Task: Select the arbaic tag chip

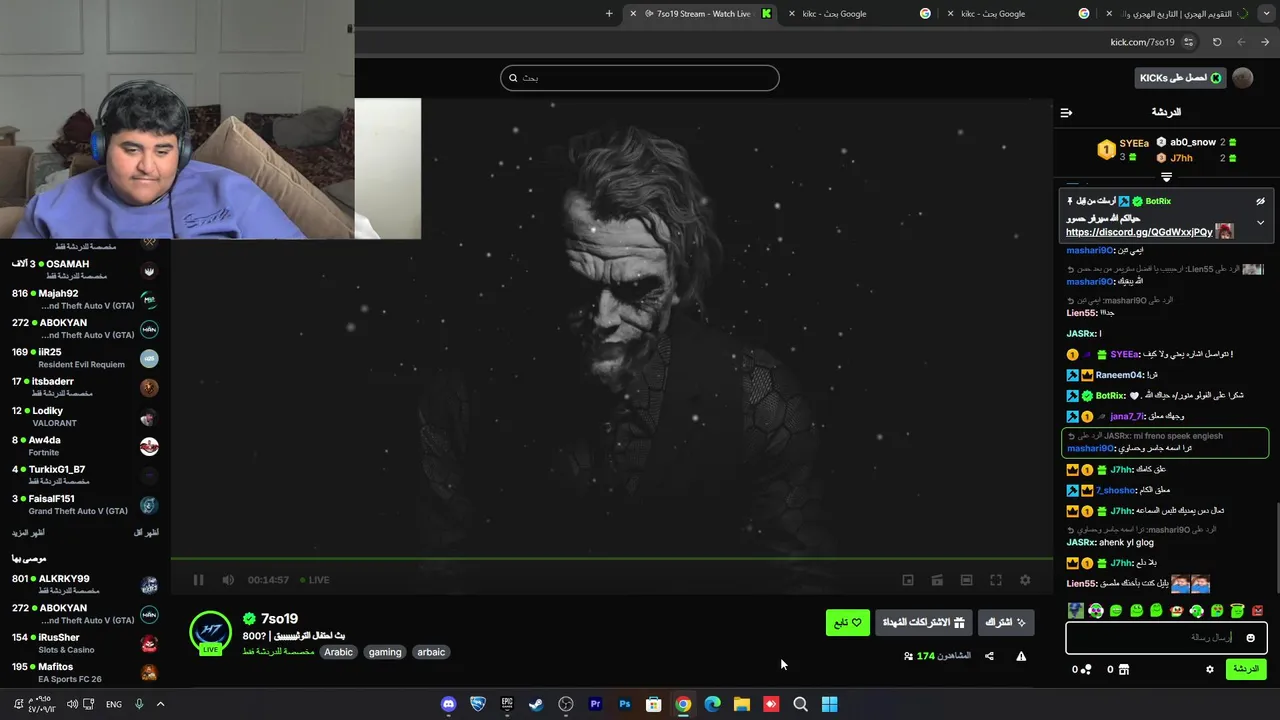Action: click(431, 652)
